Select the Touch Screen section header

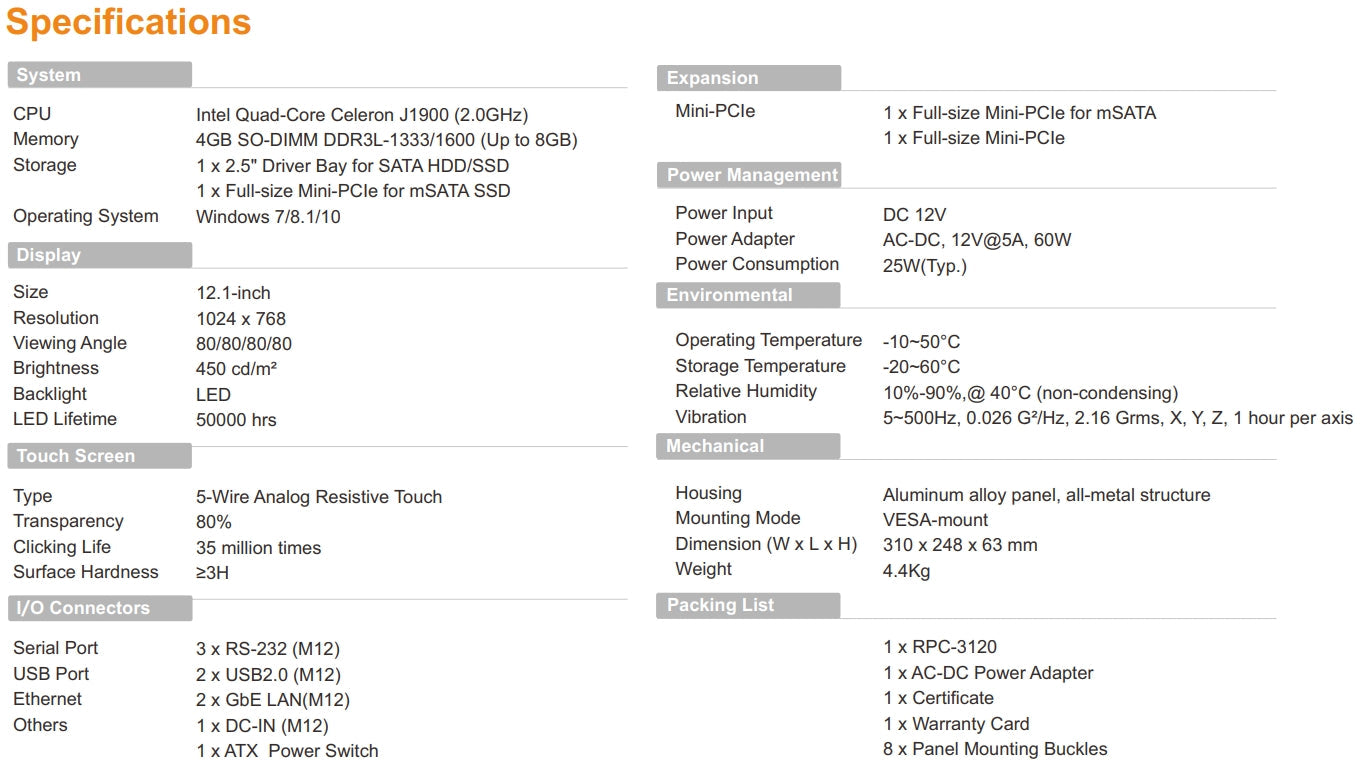coord(76,456)
